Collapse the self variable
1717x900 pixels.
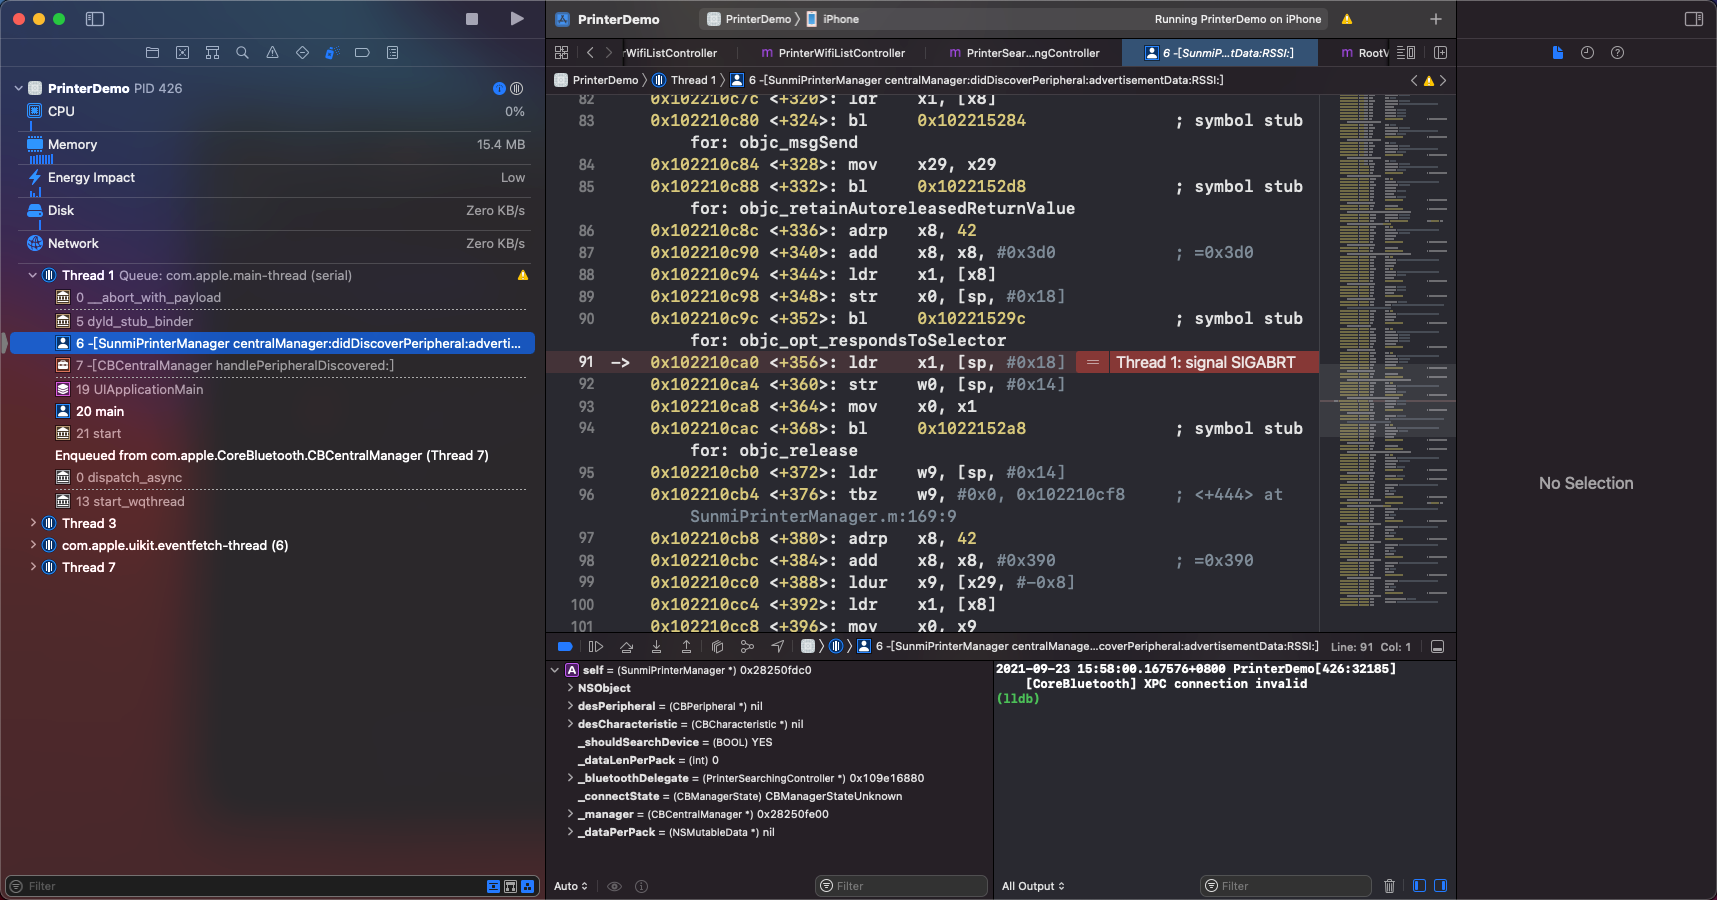point(555,670)
